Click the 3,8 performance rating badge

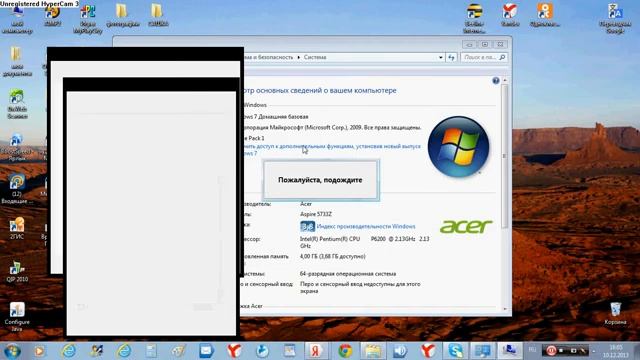pyautogui.click(x=307, y=227)
